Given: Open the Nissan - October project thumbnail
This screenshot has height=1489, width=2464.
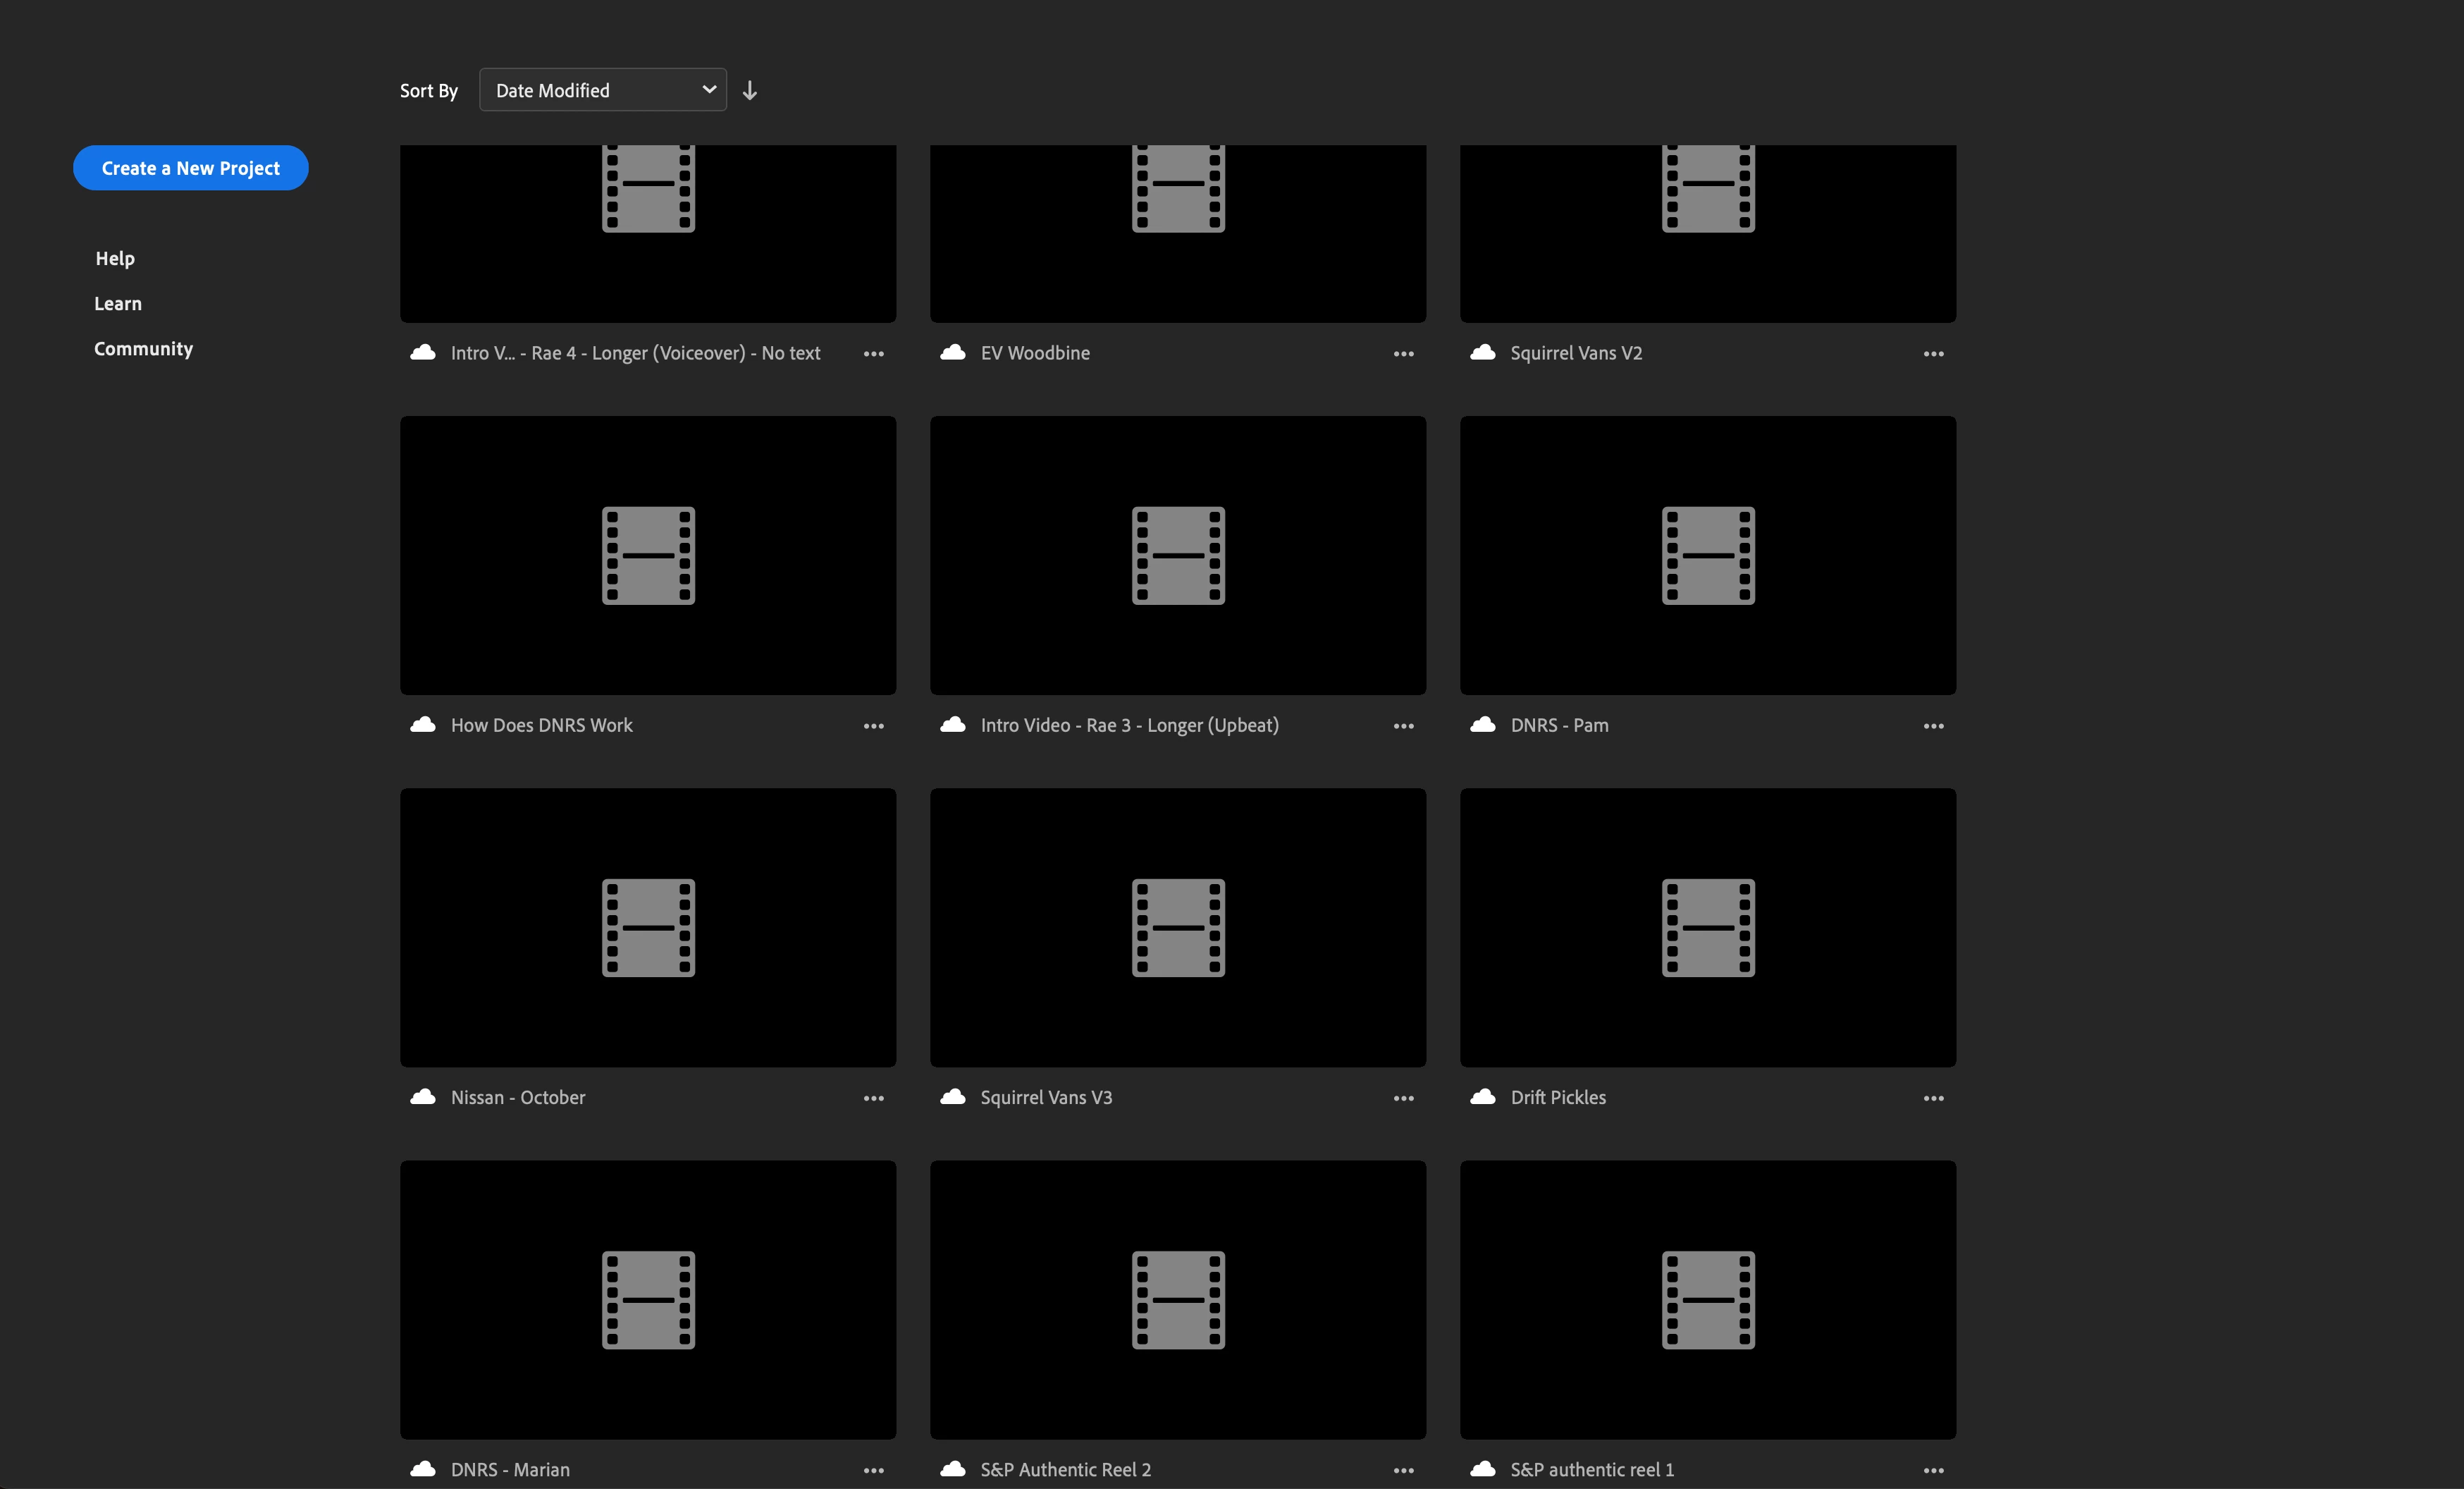Looking at the screenshot, I should point(648,927).
